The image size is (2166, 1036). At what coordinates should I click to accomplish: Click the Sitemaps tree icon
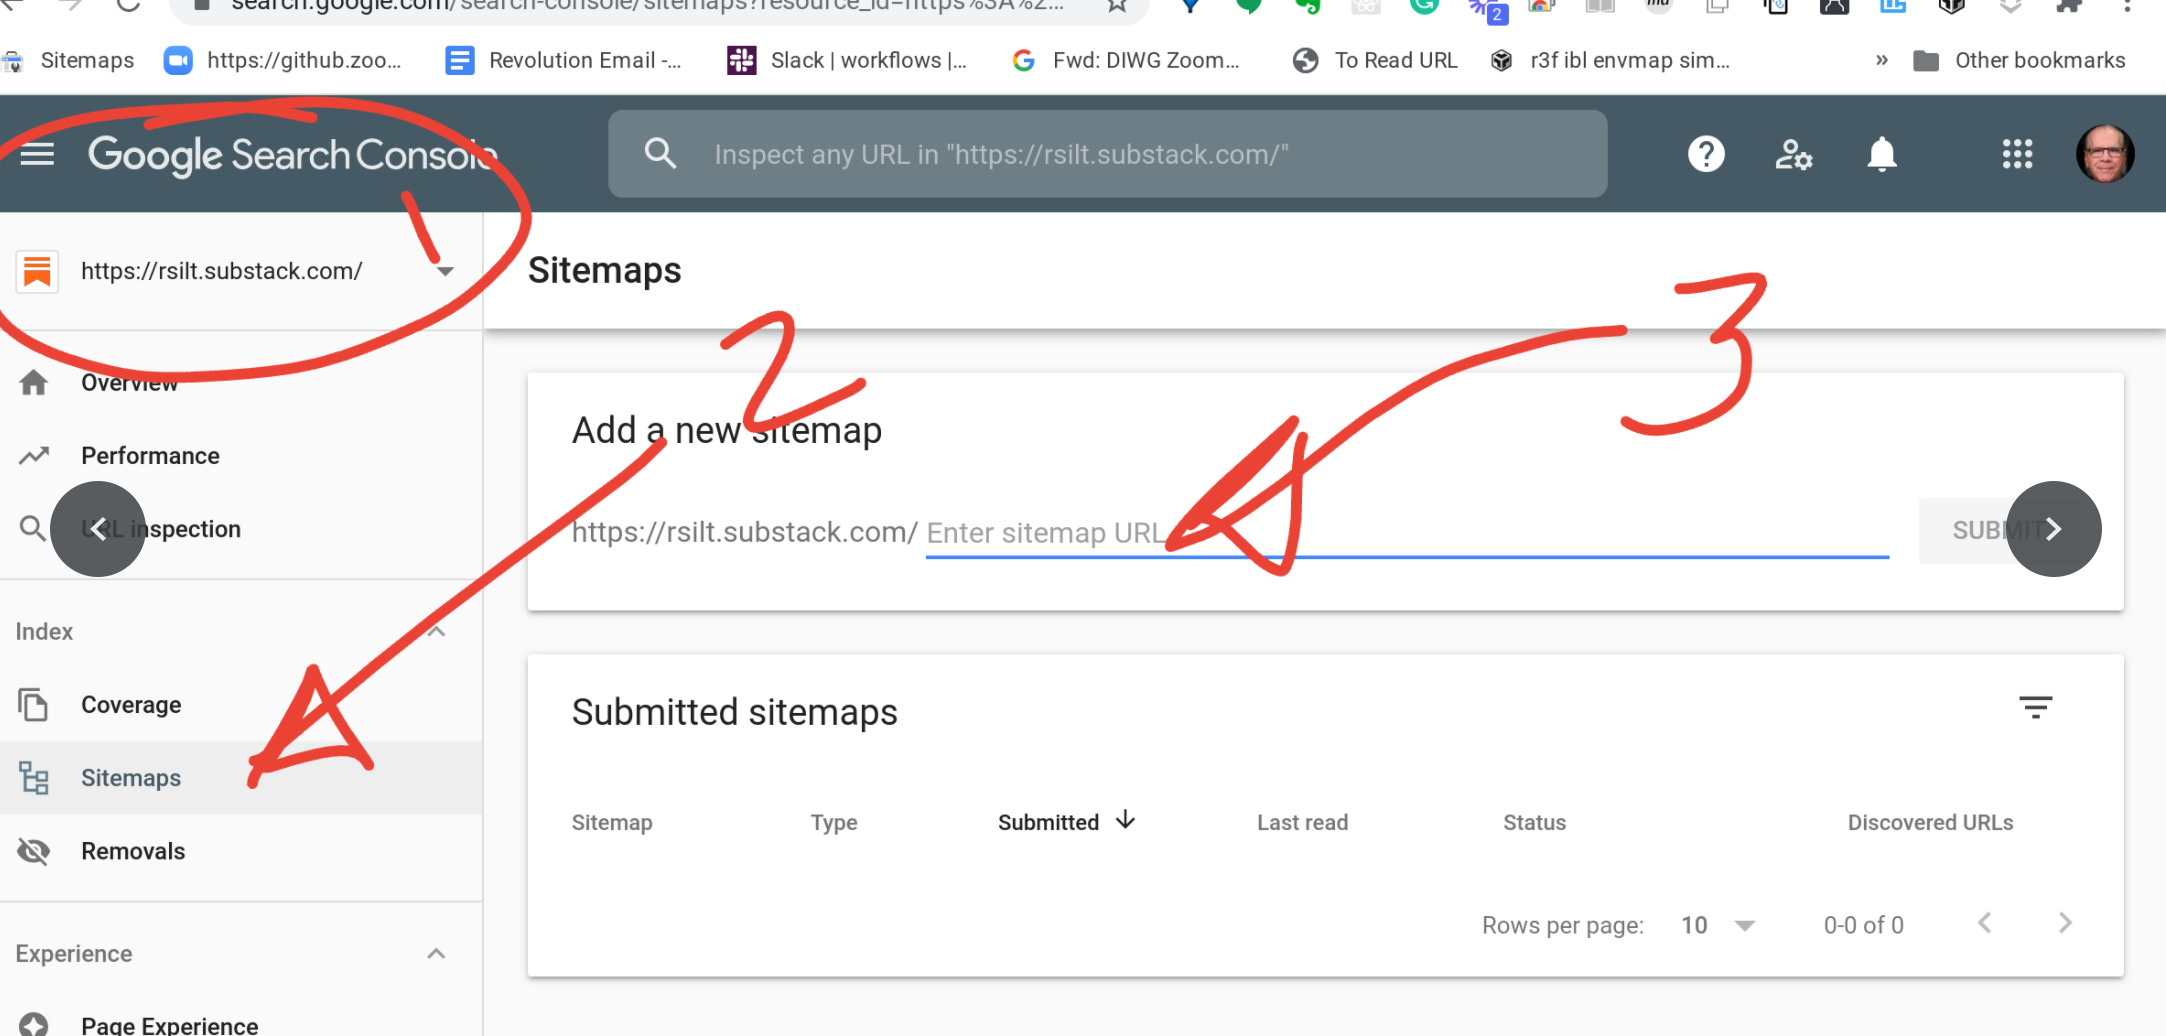point(33,778)
